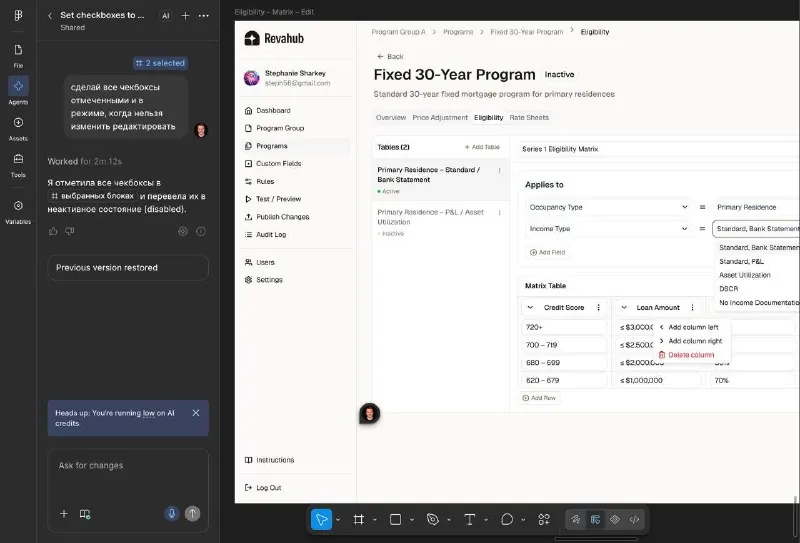Click the 2 selected chip
This screenshot has height=543, width=800.
pyautogui.click(x=160, y=63)
